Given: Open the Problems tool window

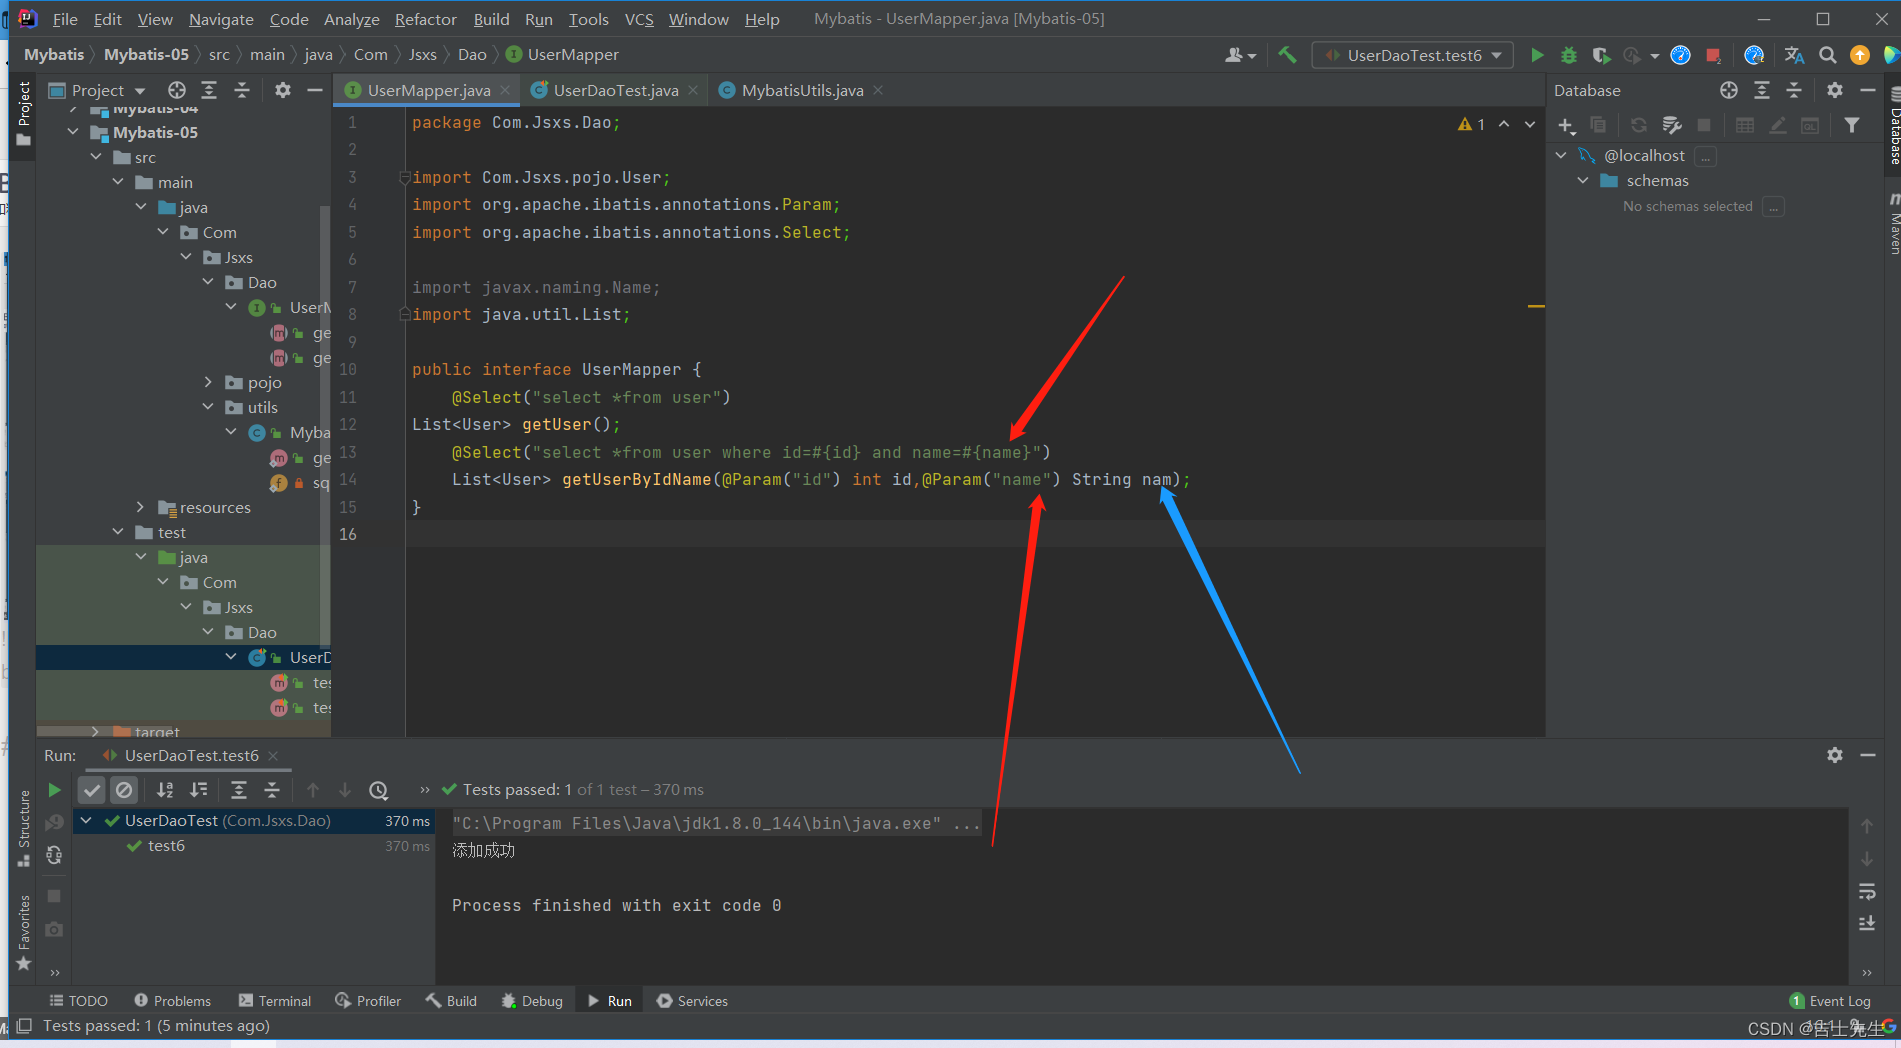Looking at the screenshot, I should [172, 1001].
